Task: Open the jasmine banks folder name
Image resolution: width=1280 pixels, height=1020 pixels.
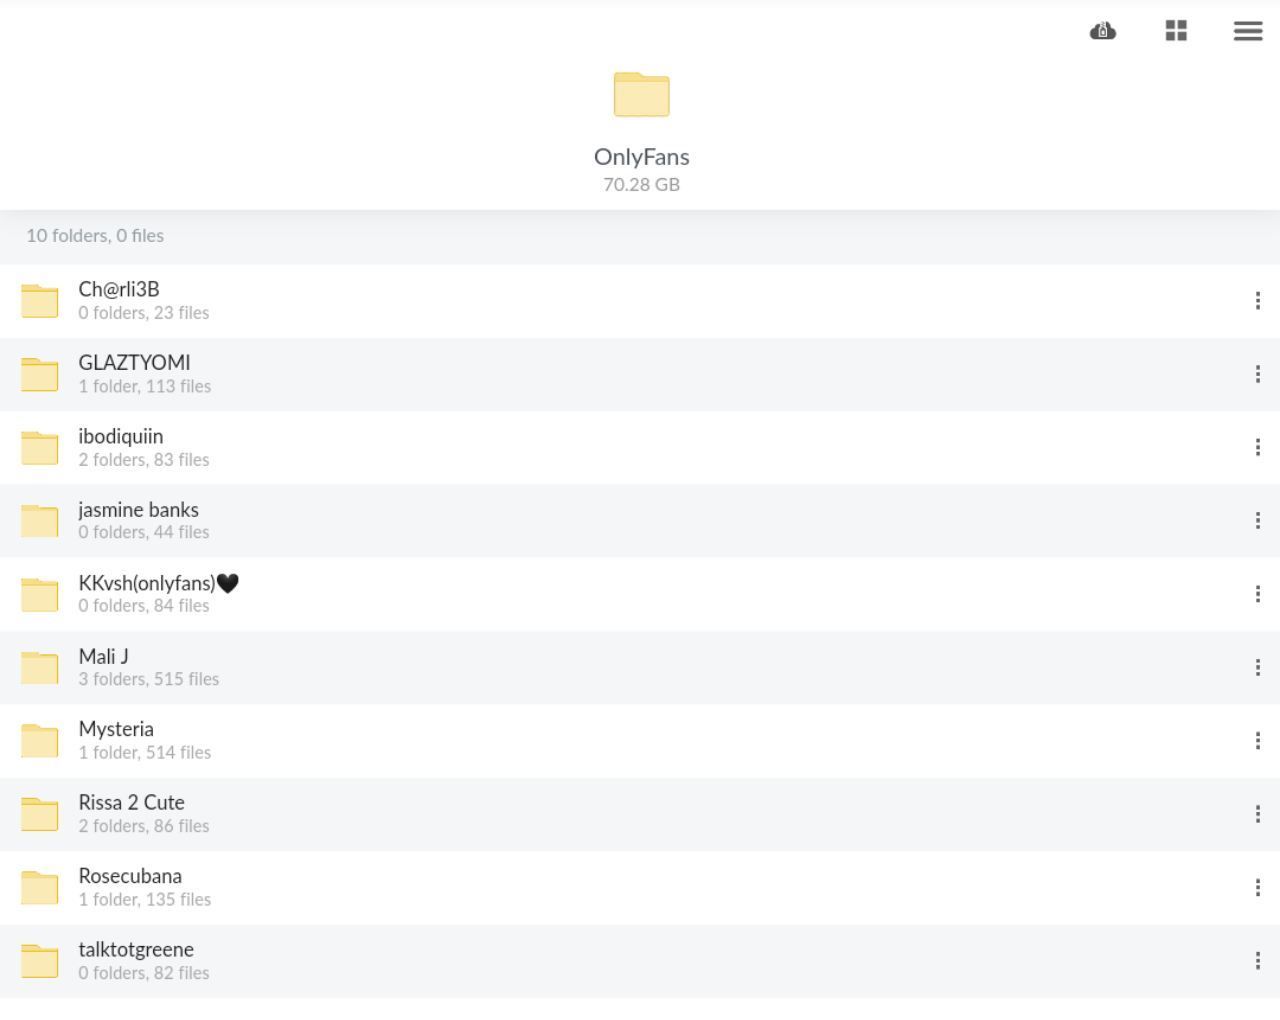Action: [x=139, y=510]
